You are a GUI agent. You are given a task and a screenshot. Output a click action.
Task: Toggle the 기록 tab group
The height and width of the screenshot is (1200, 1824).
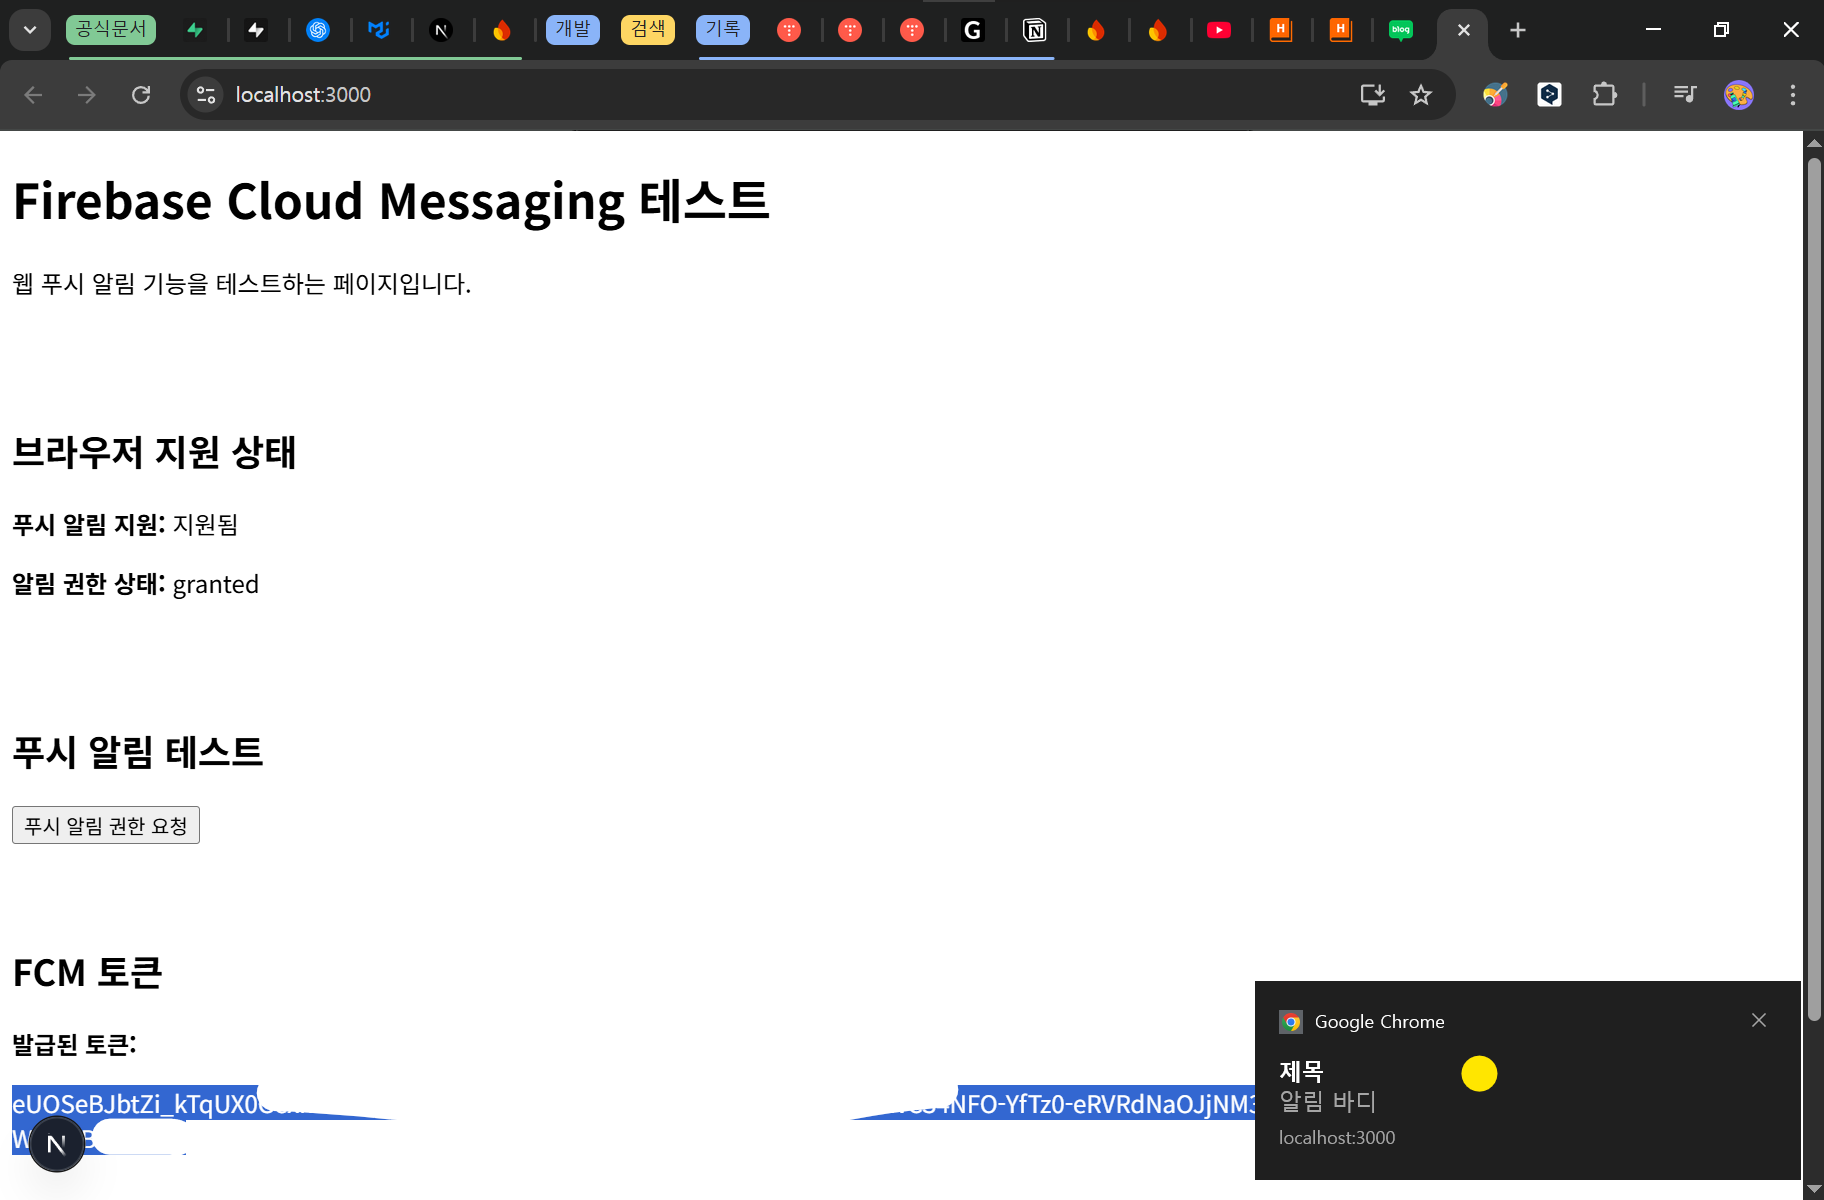(x=723, y=29)
